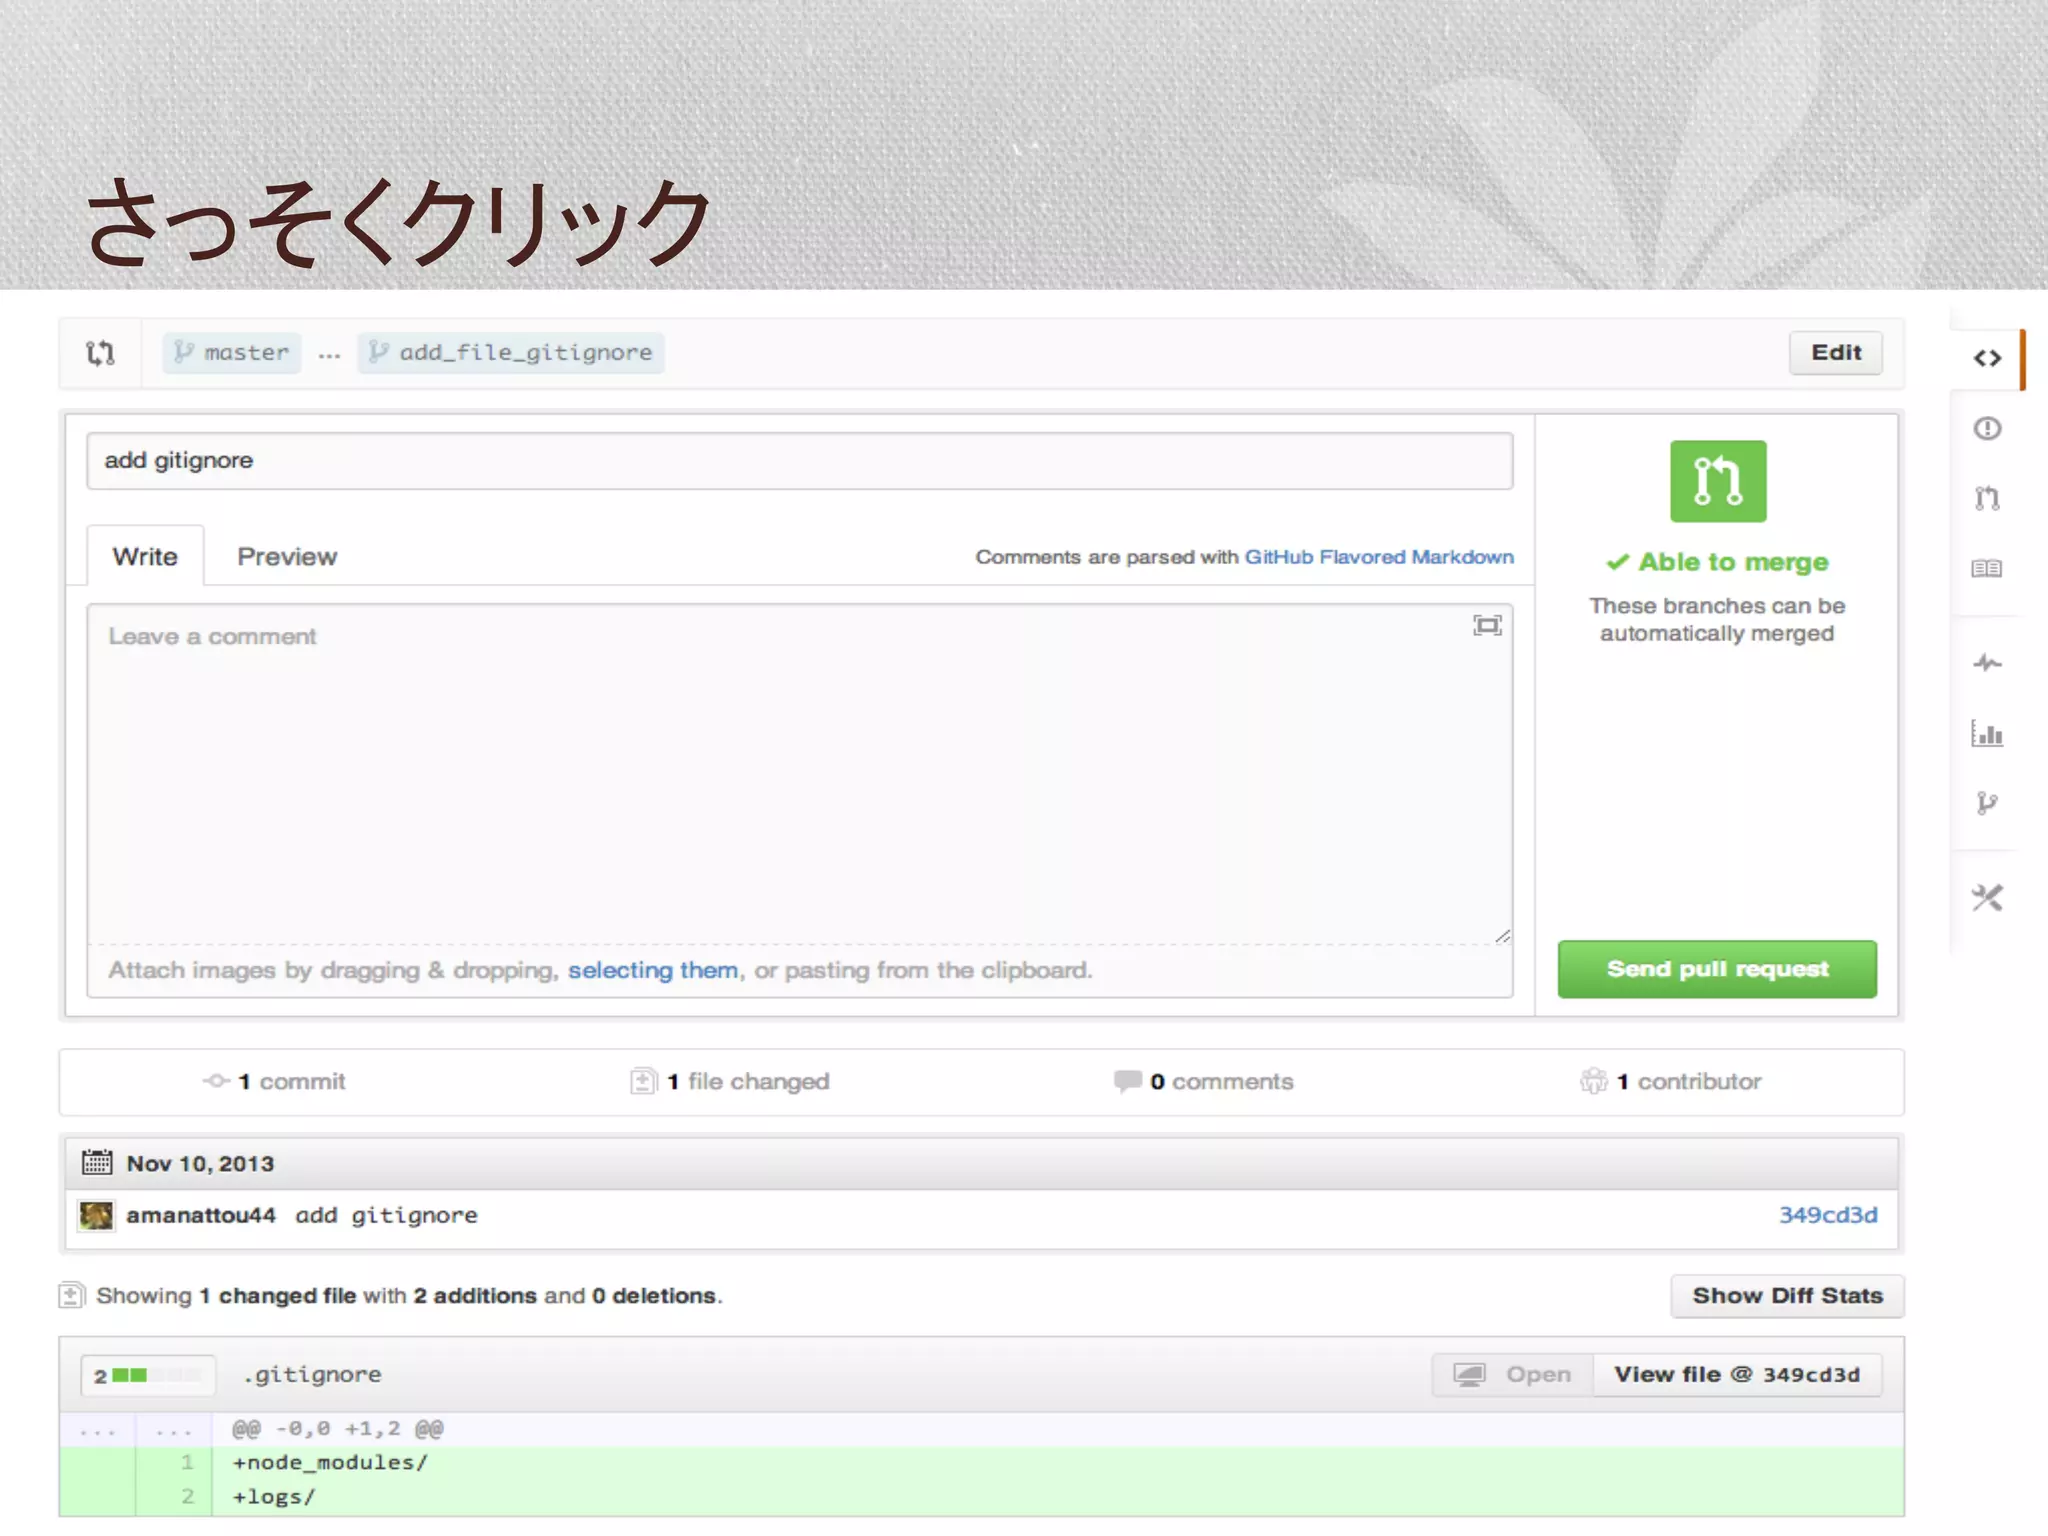Open the GitHub Flavored Markdown link
Viewport: 2048px width, 1536px height.
tap(1378, 557)
